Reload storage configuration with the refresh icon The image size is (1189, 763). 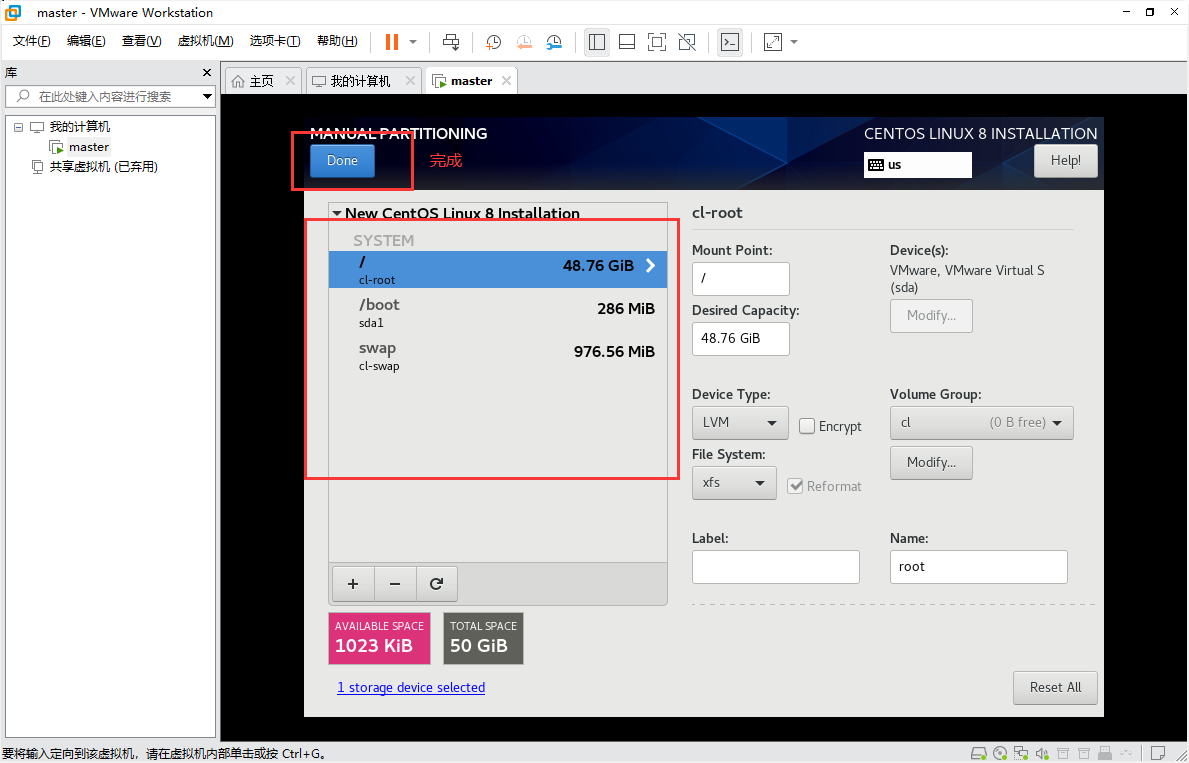[436, 584]
